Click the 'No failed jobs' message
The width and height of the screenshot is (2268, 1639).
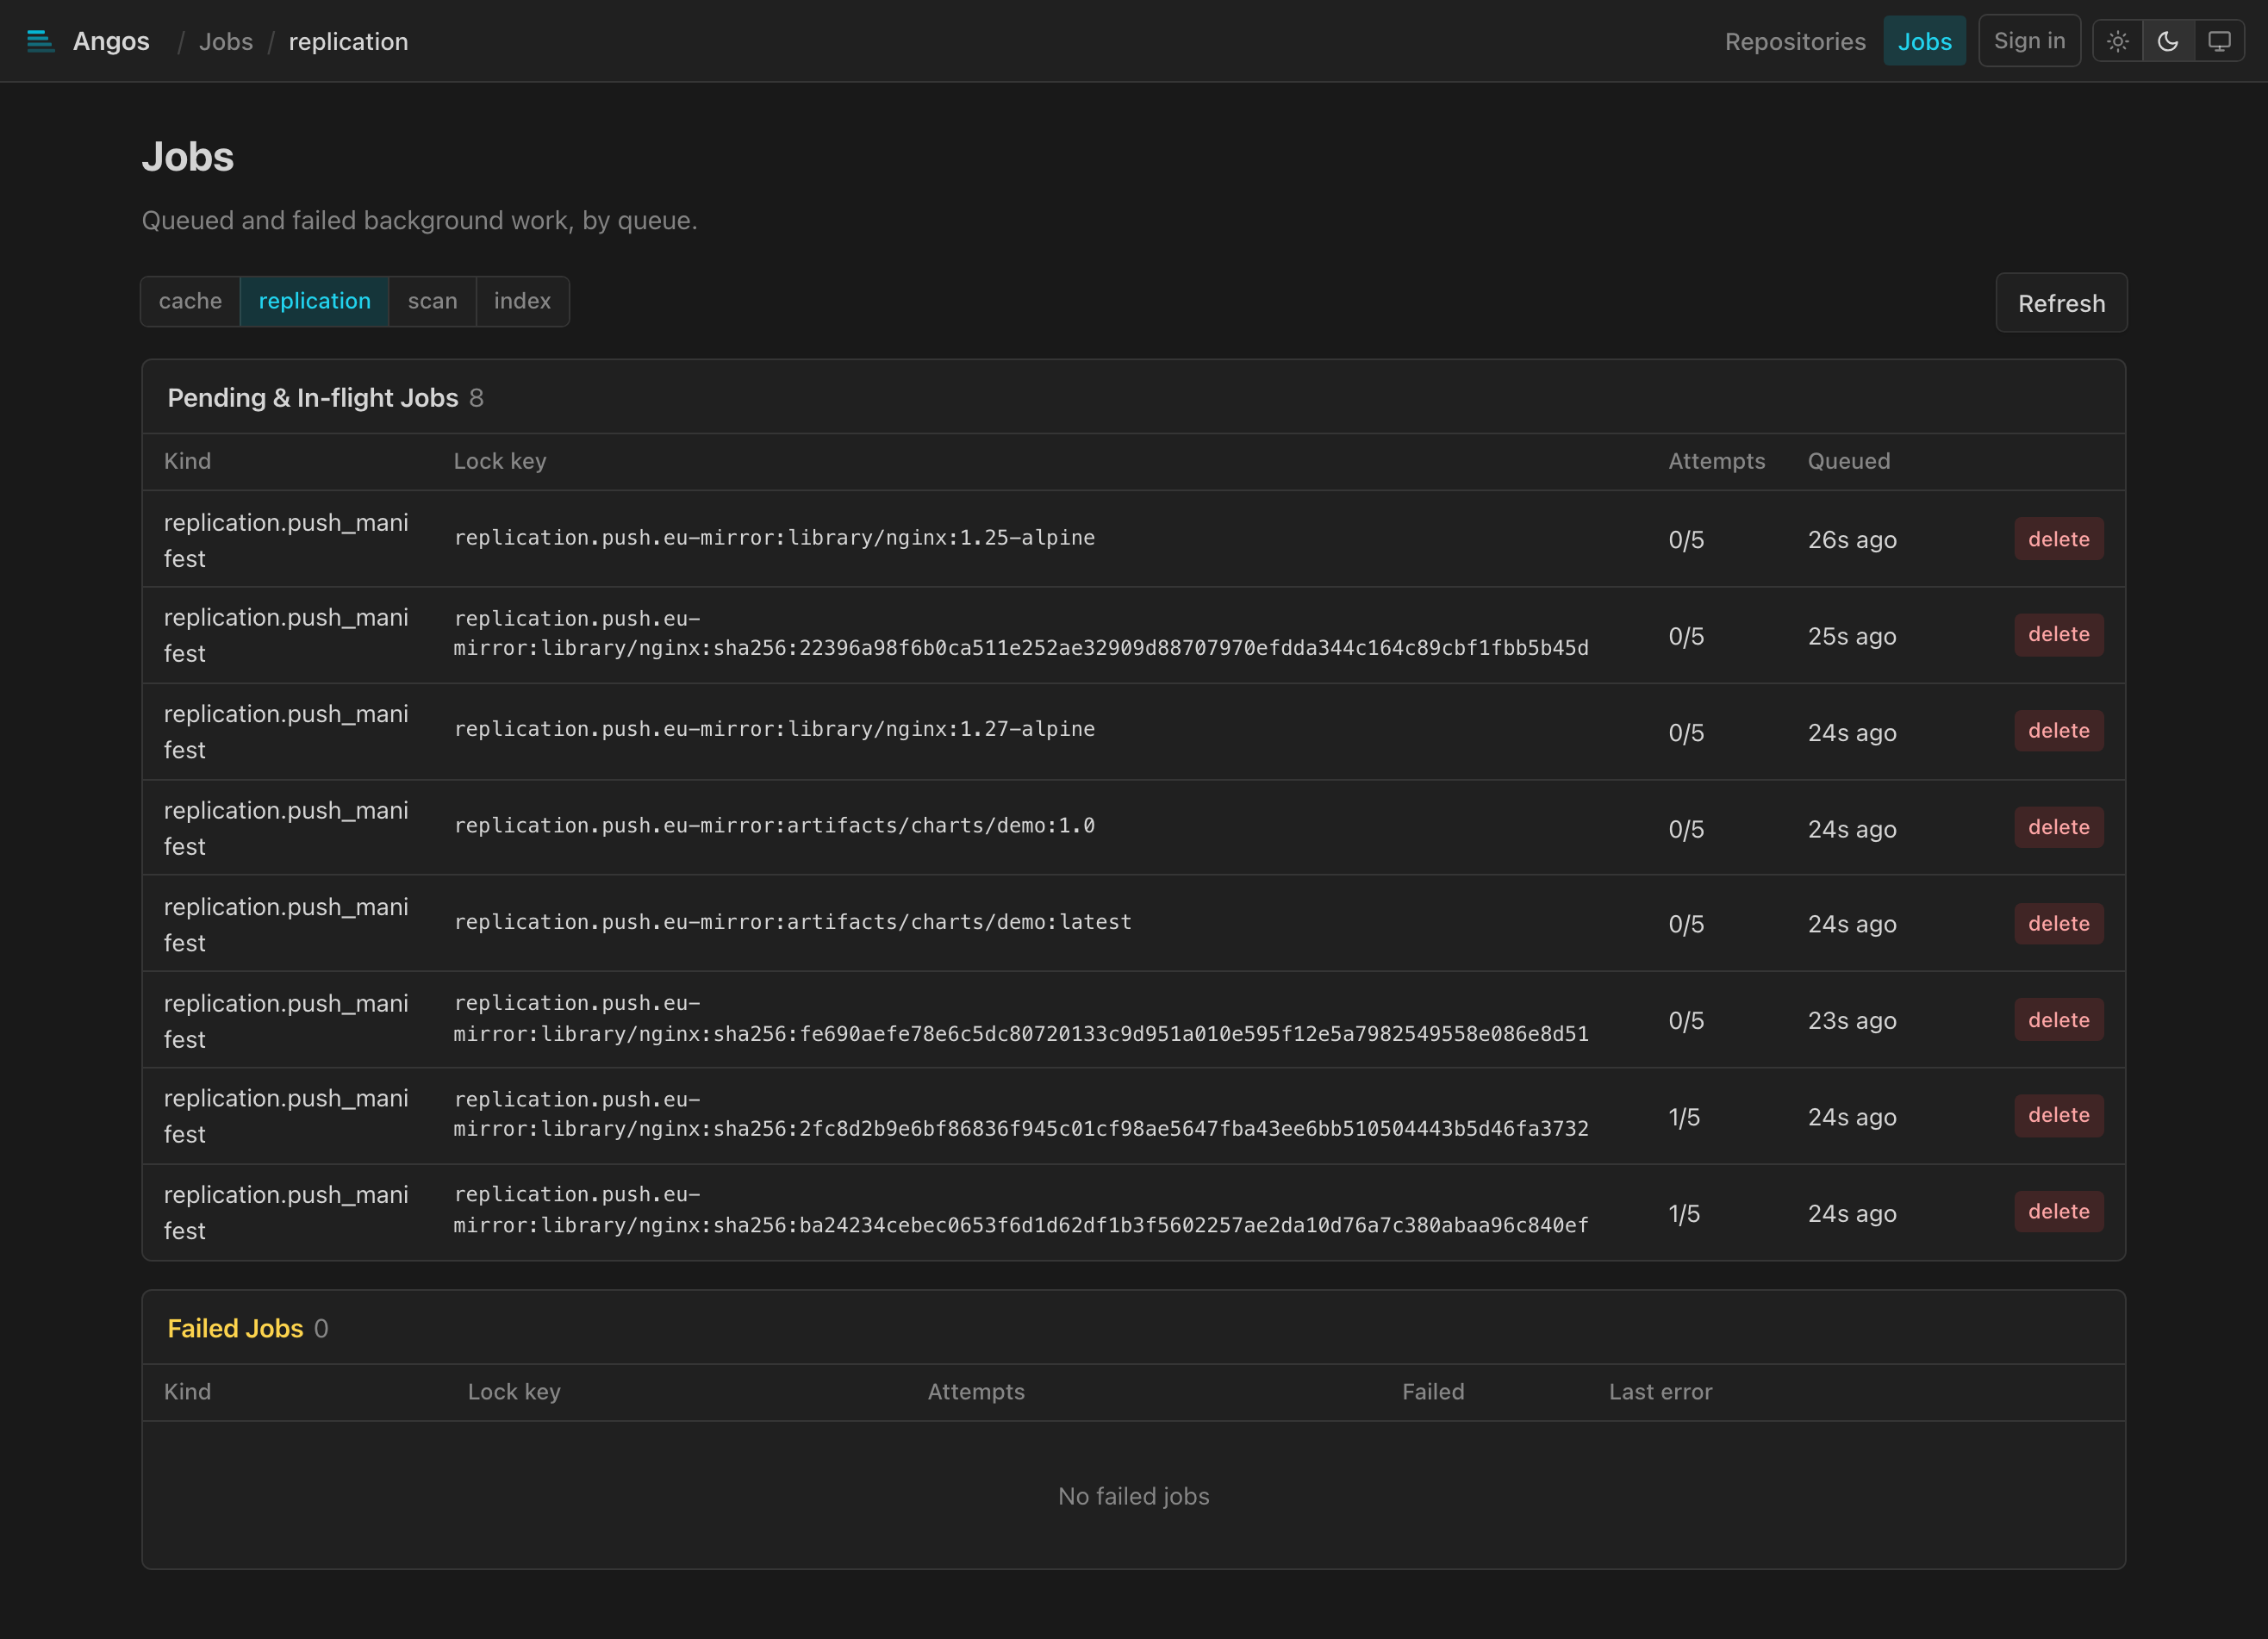point(1133,1496)
